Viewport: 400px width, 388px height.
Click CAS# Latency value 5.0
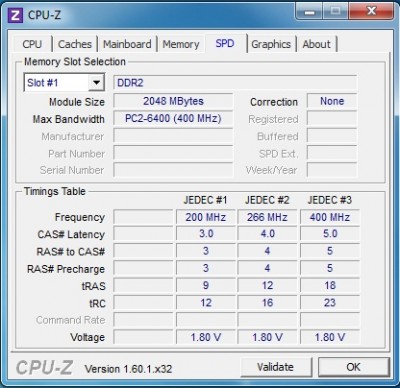330,234
